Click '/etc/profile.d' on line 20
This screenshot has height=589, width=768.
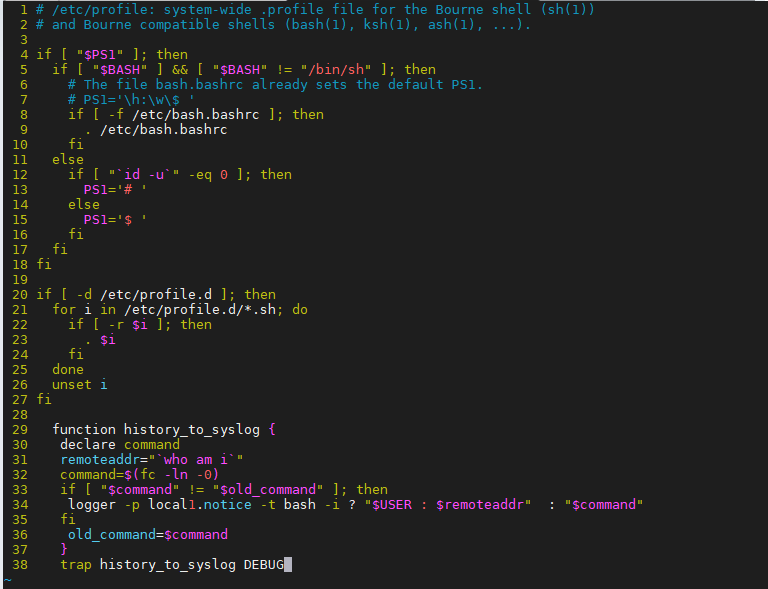click(x=156, y=295)
